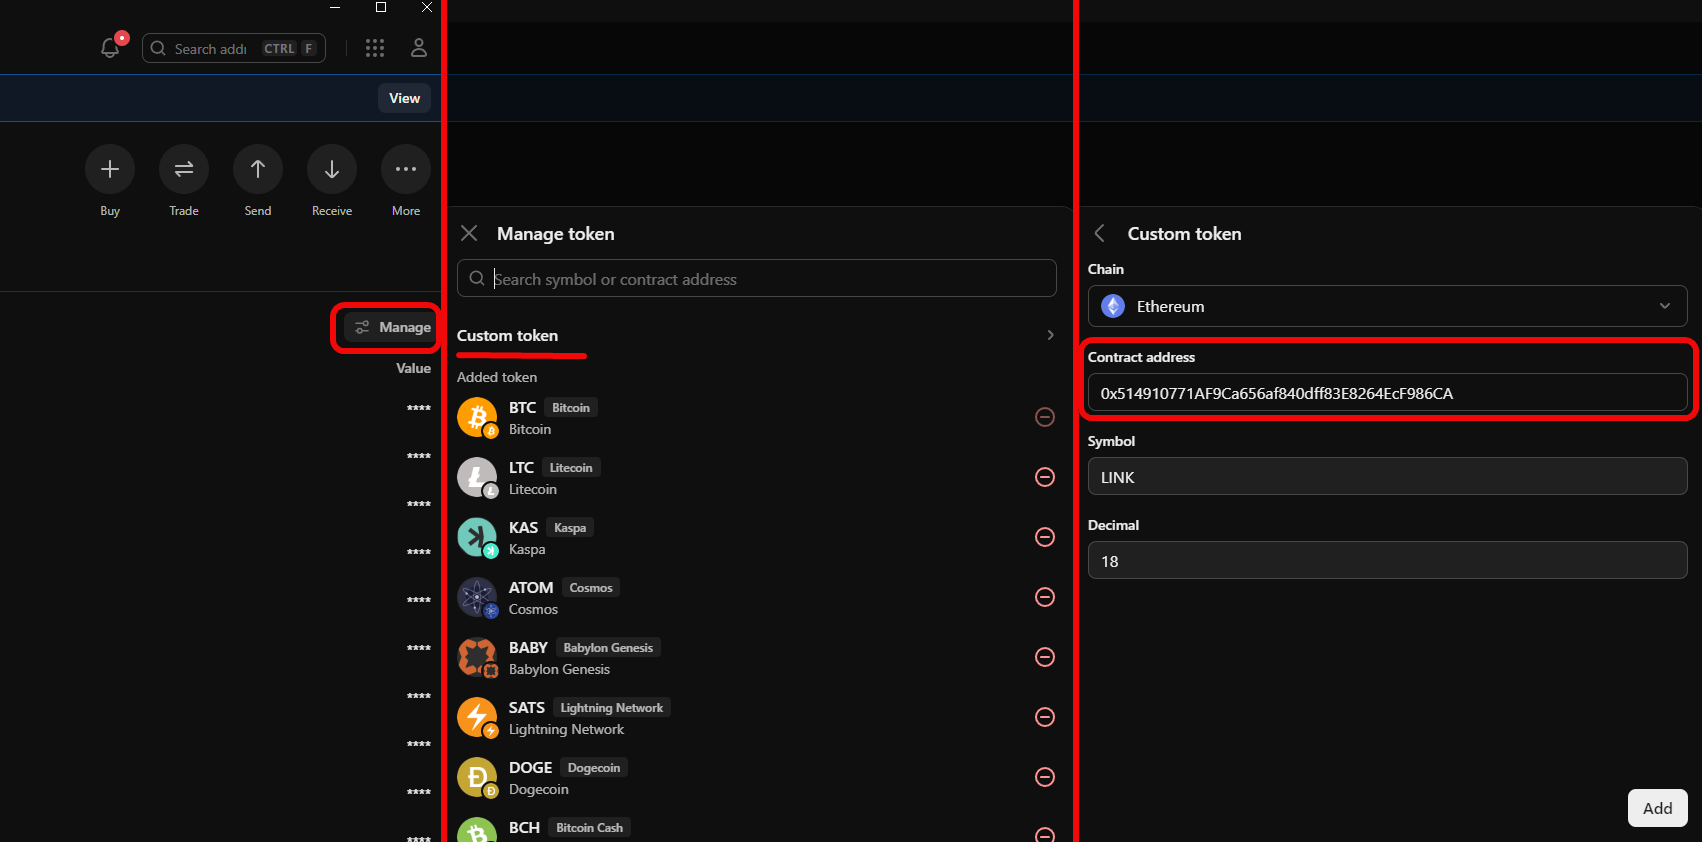Close the Manage token panel
This screenshot has width=1702, height=842.
click(469, 233)
